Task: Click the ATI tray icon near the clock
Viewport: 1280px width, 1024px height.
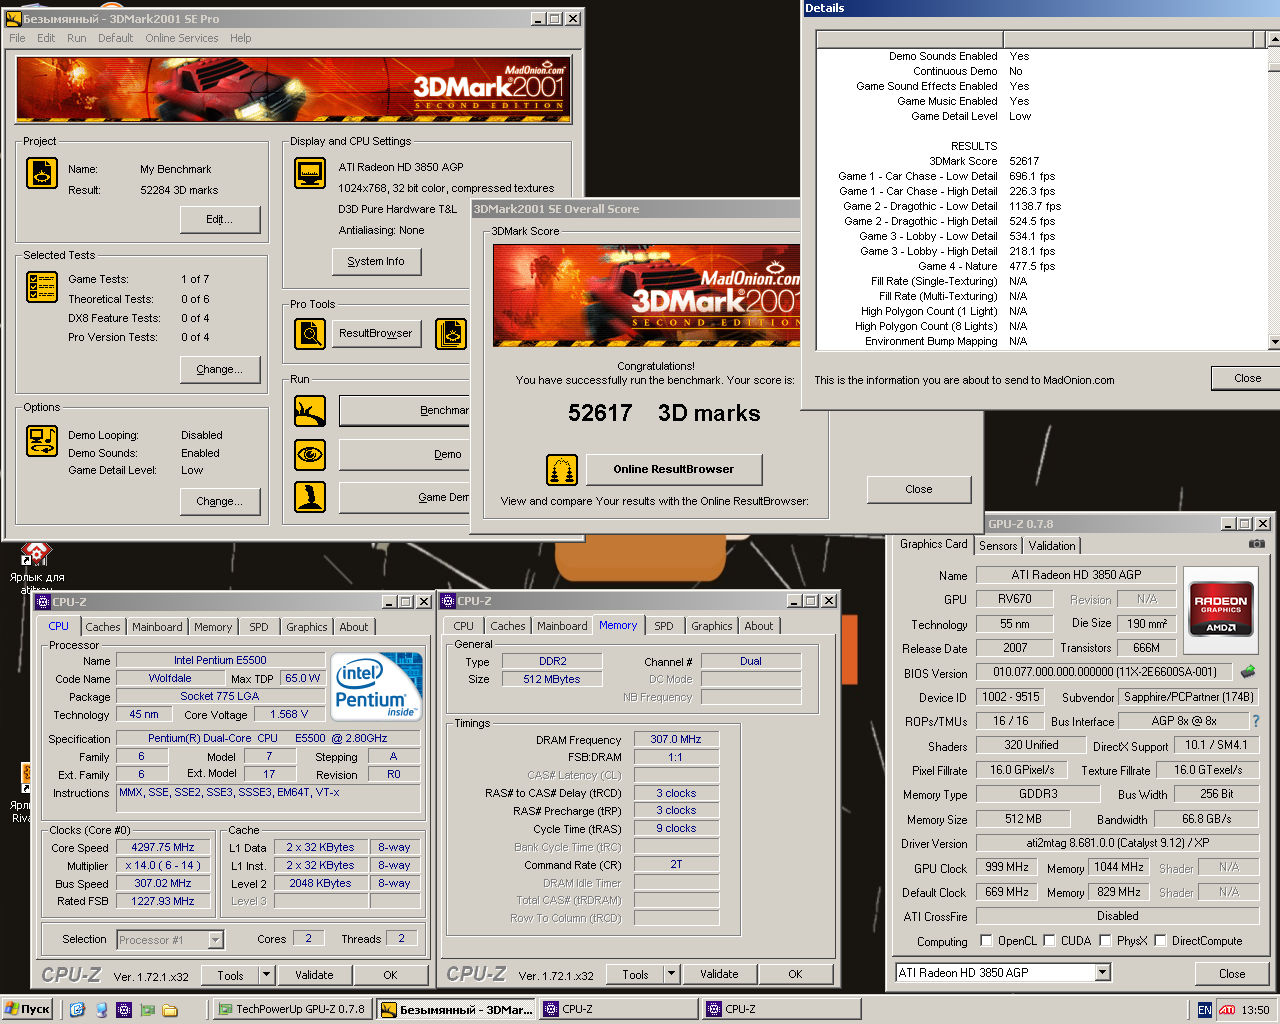Action: click(x=1227, y=1010)
